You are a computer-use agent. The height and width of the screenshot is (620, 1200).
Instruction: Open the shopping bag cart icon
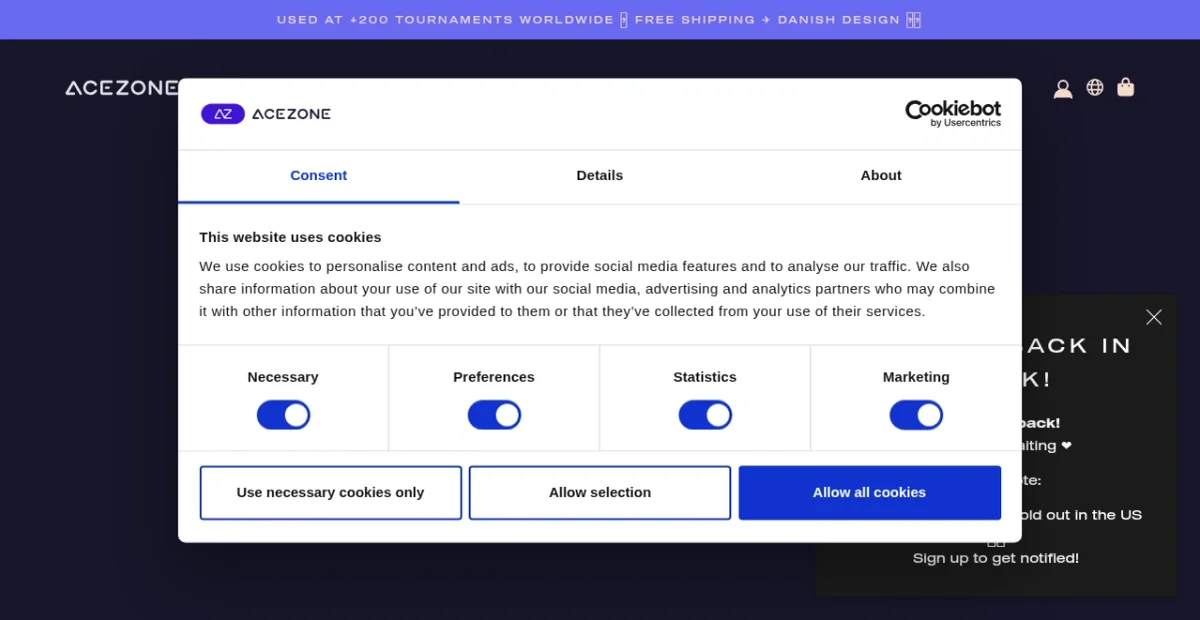pos(1126,87)
